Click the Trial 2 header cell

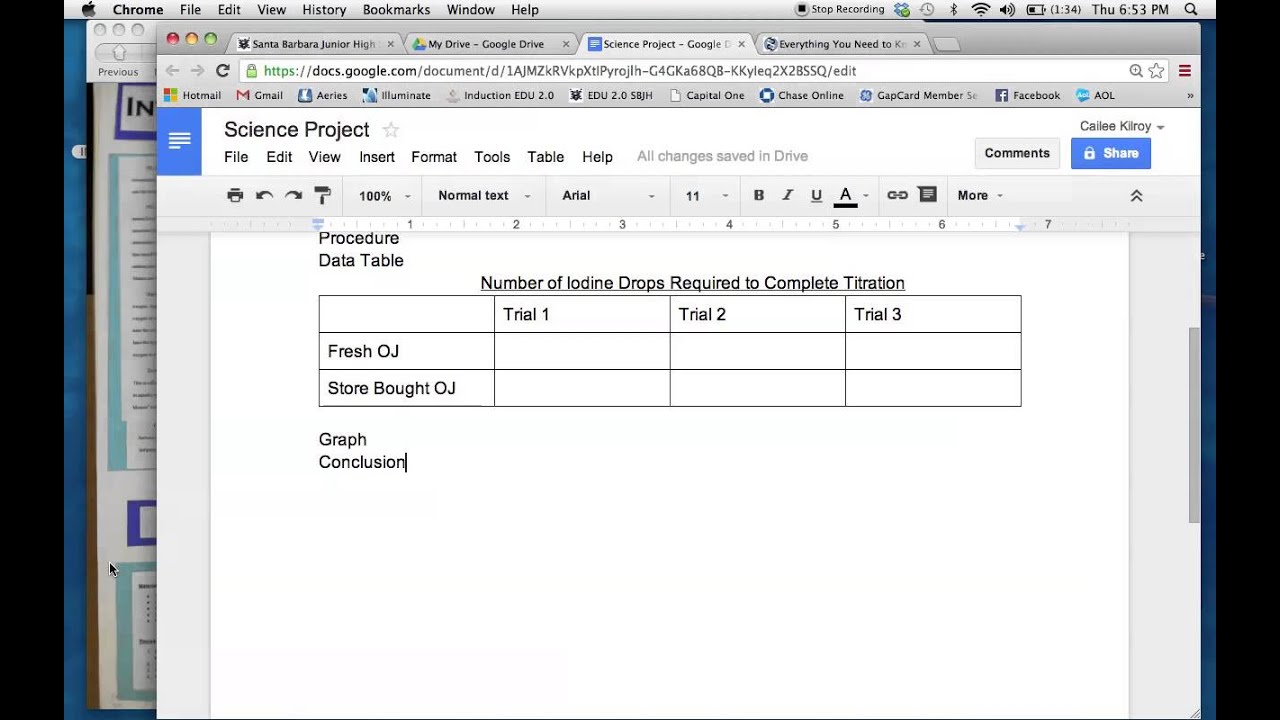click(757, 314)
